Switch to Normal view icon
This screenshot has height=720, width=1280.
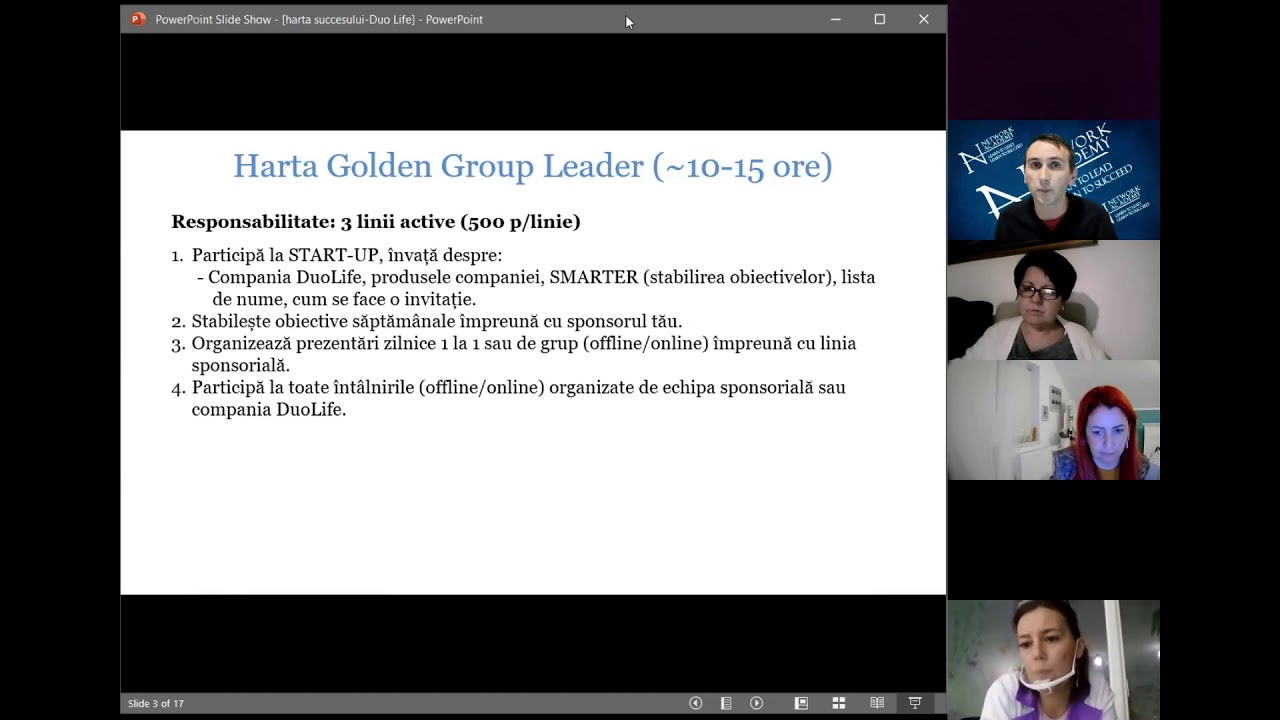[801, 703]
